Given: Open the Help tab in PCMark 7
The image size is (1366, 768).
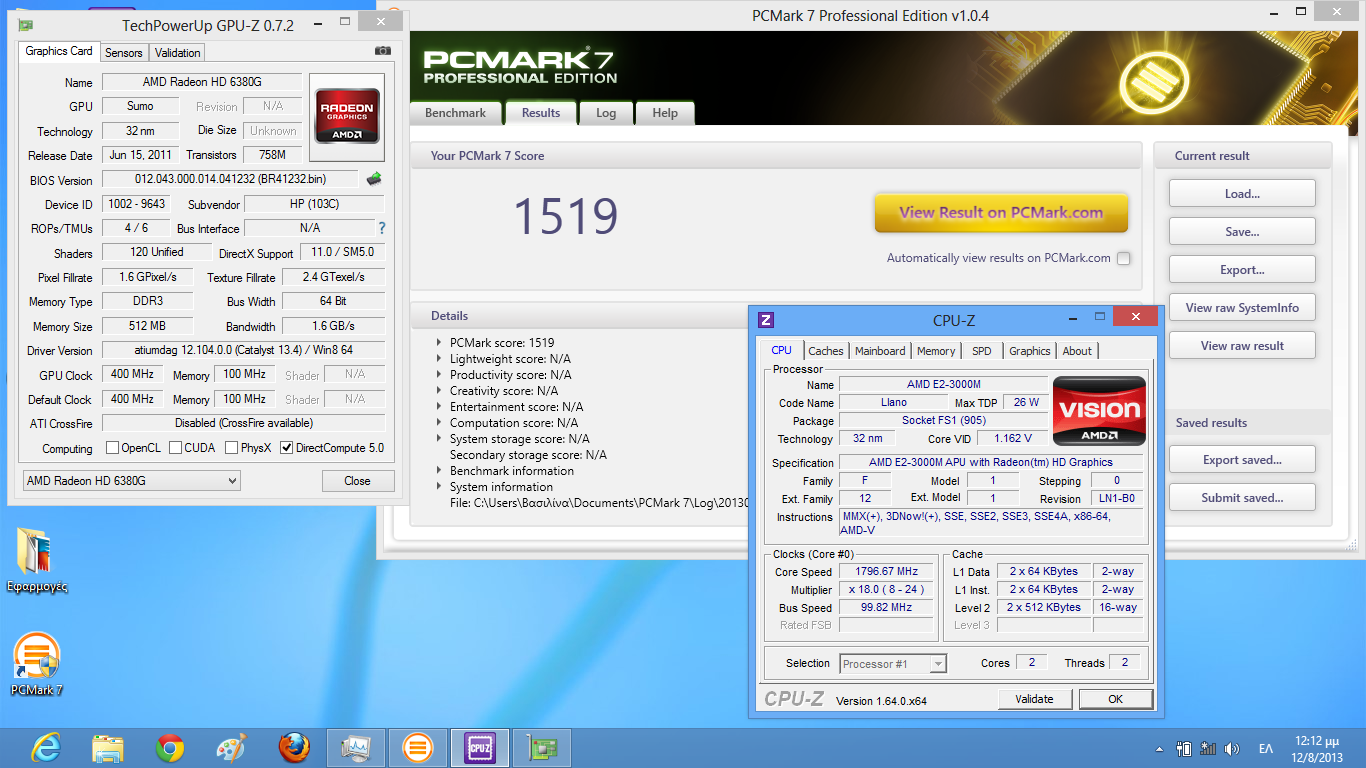Looking at the screenshot, I should coord(665,113).
